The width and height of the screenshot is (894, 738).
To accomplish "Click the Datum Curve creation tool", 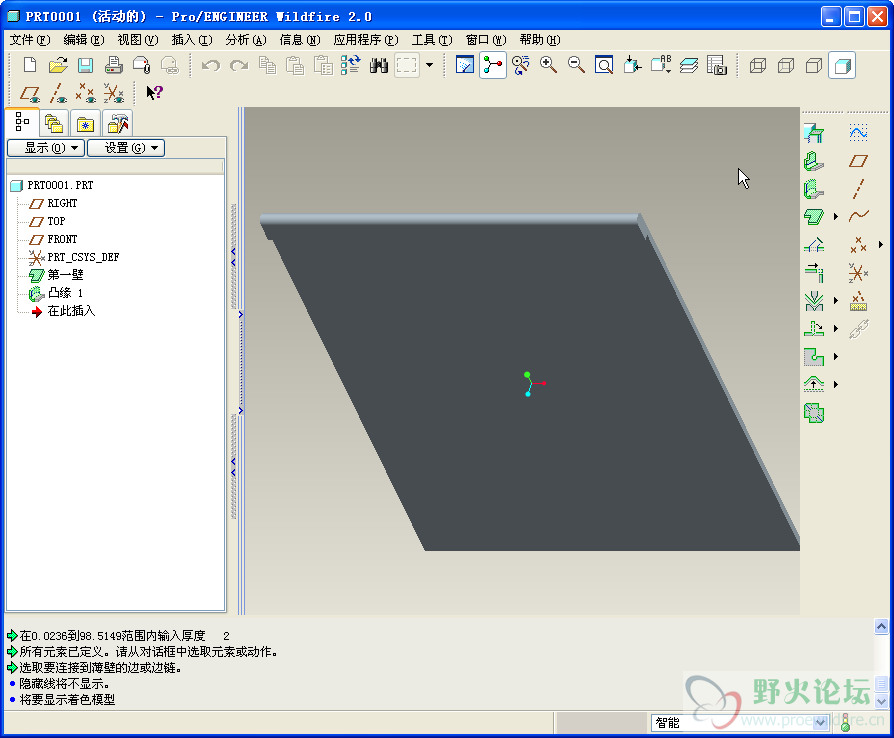I will click(x=858, y=217).
